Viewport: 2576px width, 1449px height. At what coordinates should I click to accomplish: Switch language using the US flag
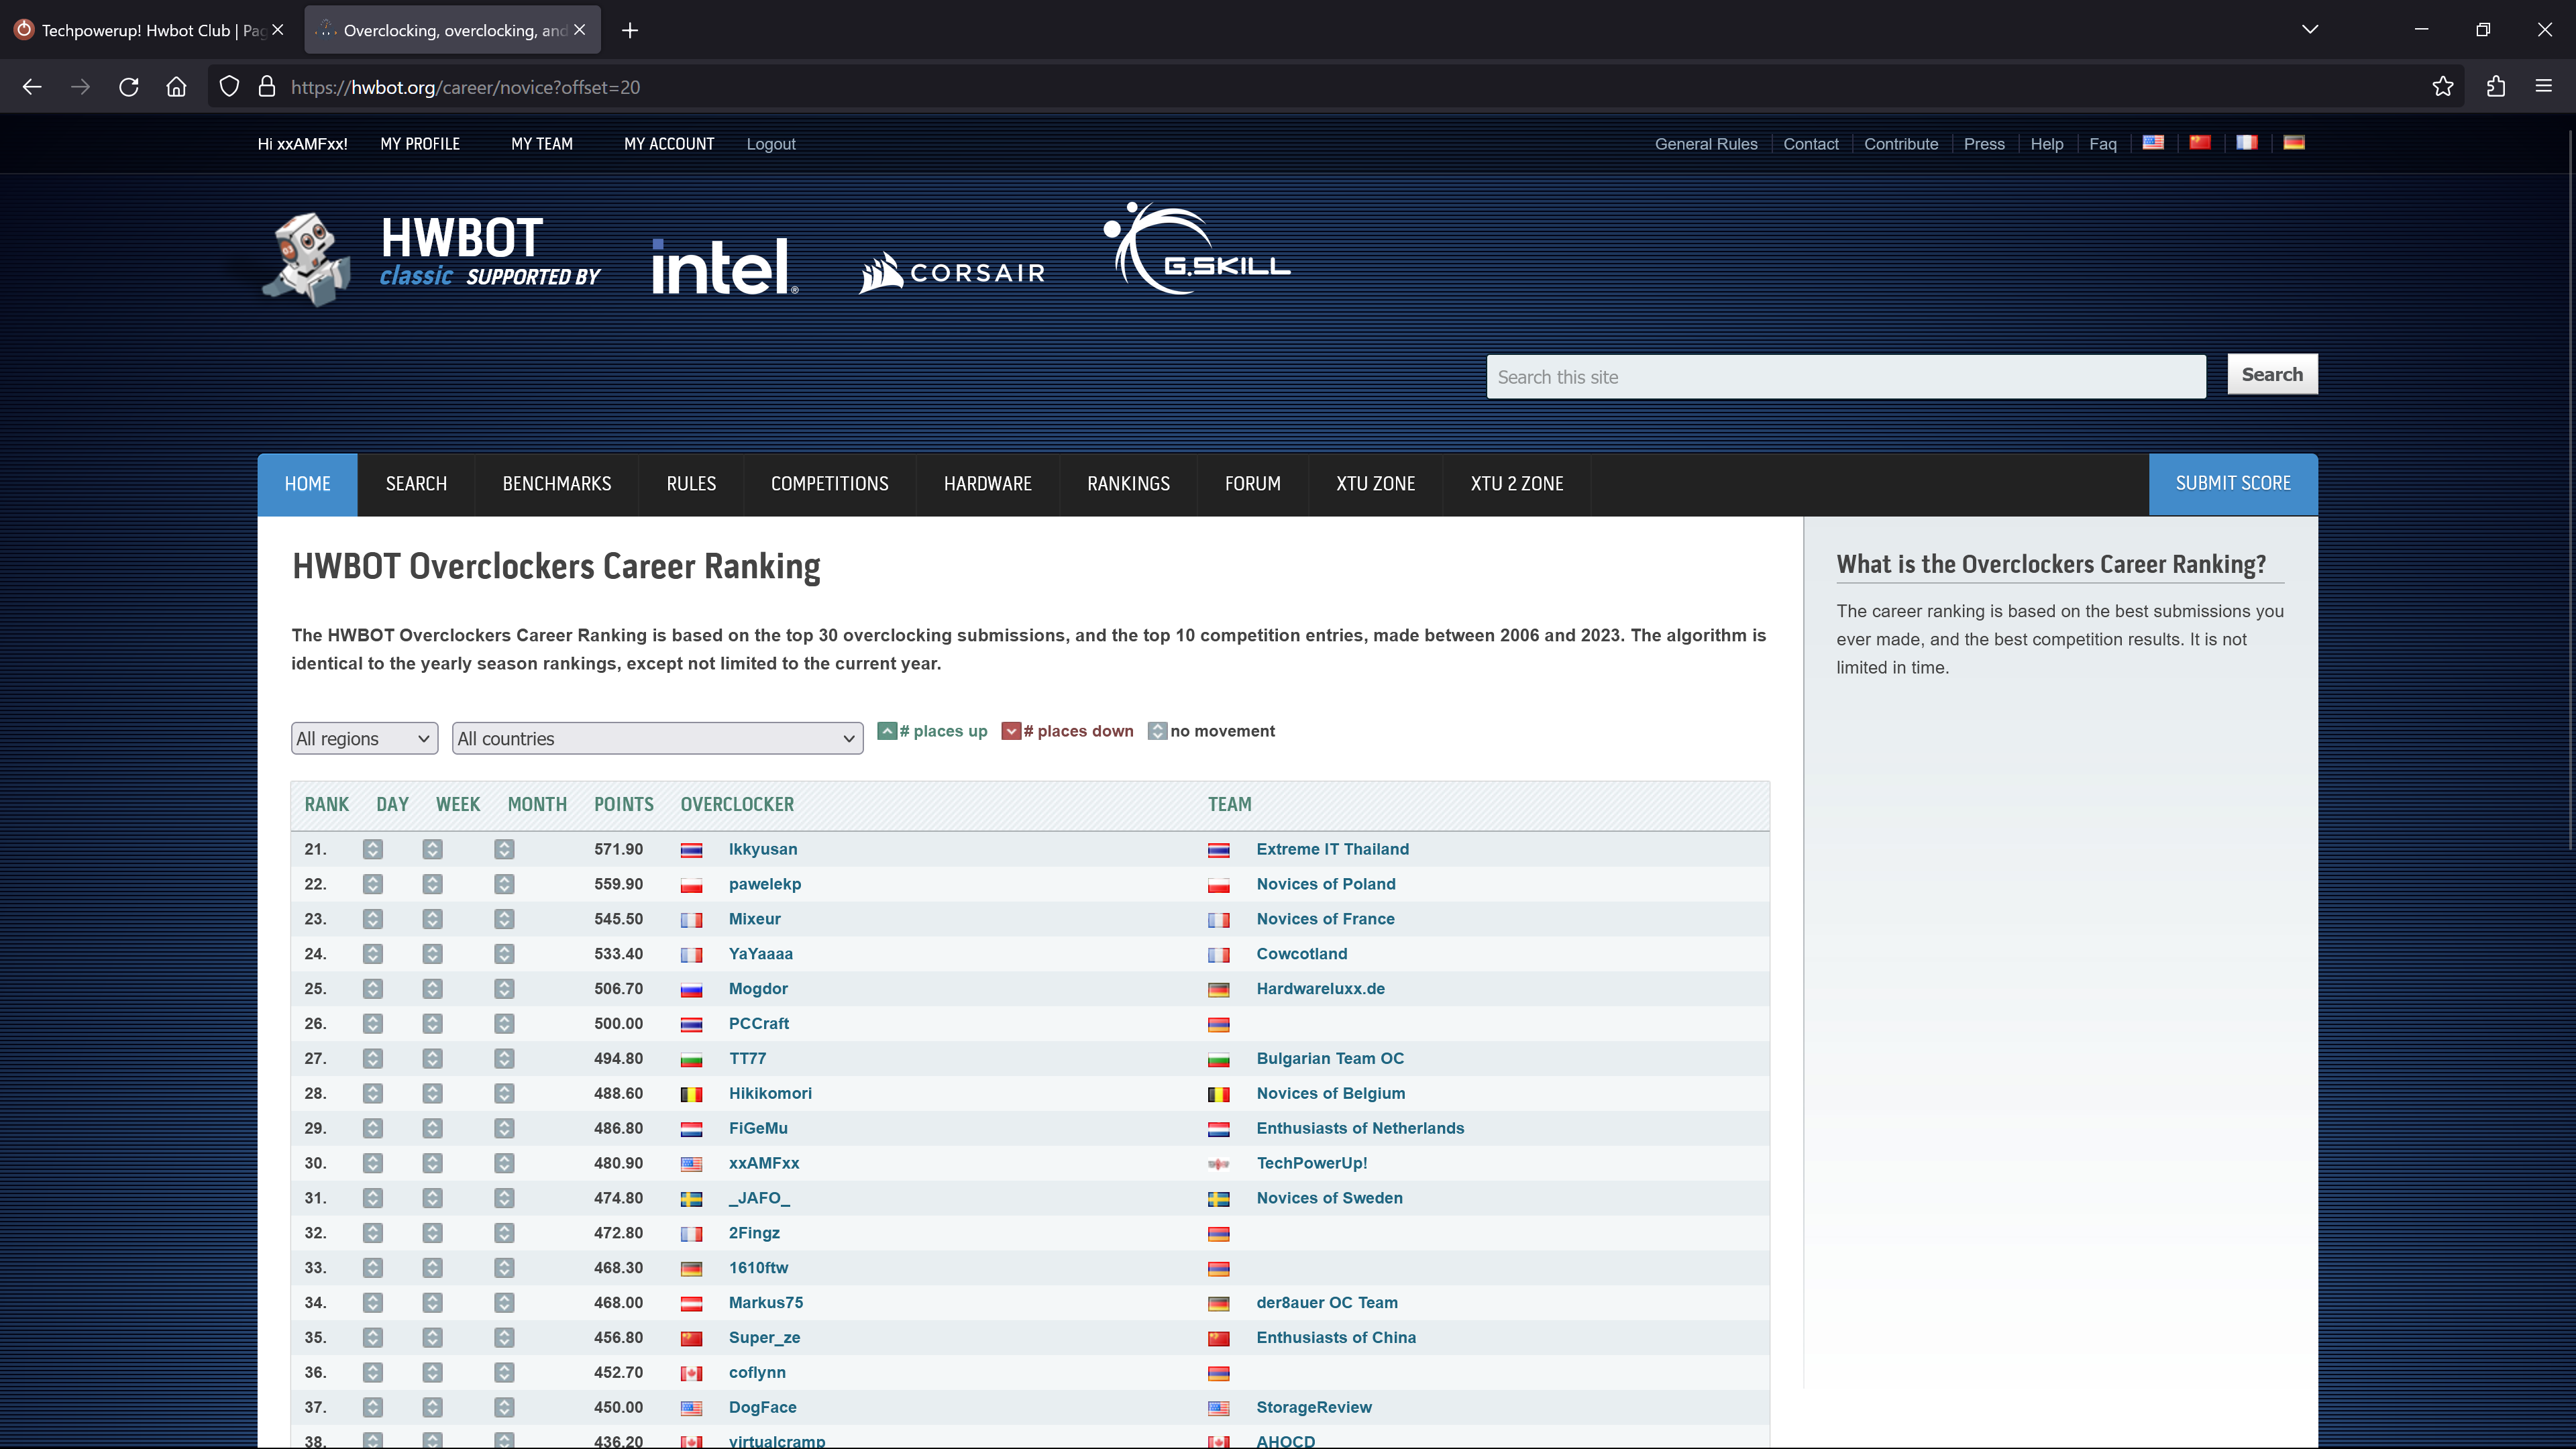(x=2153, y=142)
